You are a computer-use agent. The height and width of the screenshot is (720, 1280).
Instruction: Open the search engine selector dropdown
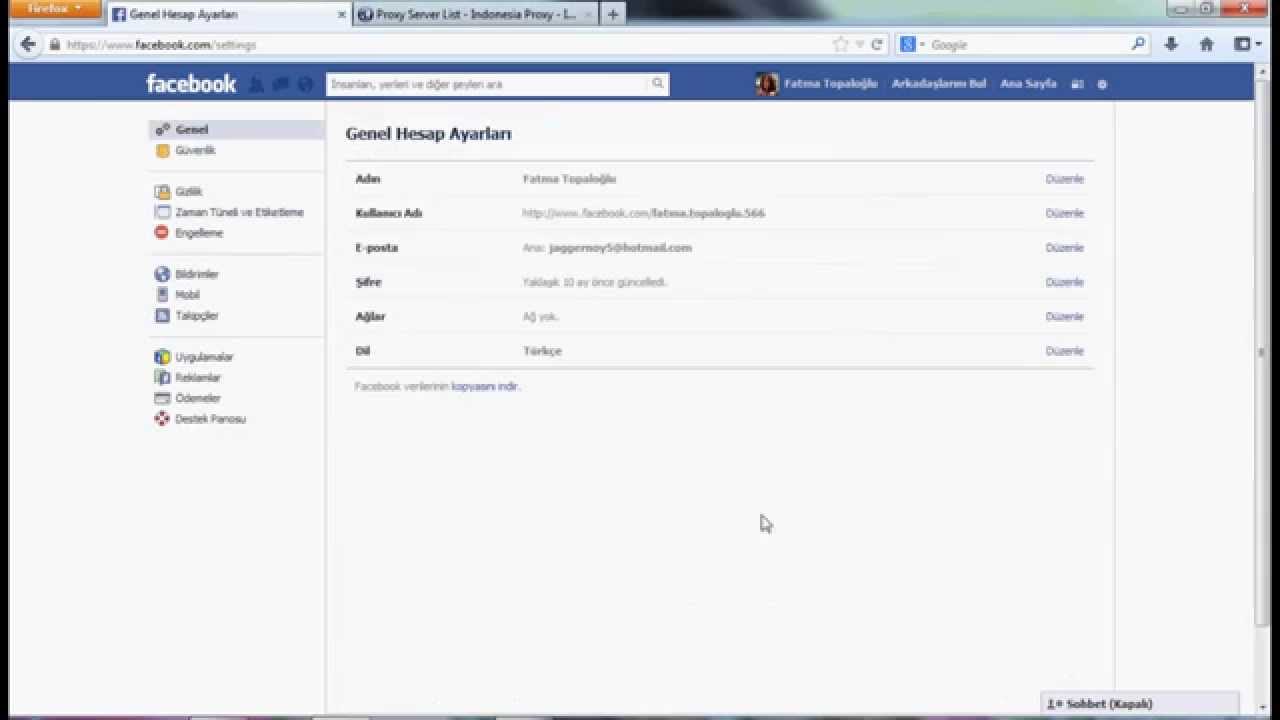coord(913,45)
